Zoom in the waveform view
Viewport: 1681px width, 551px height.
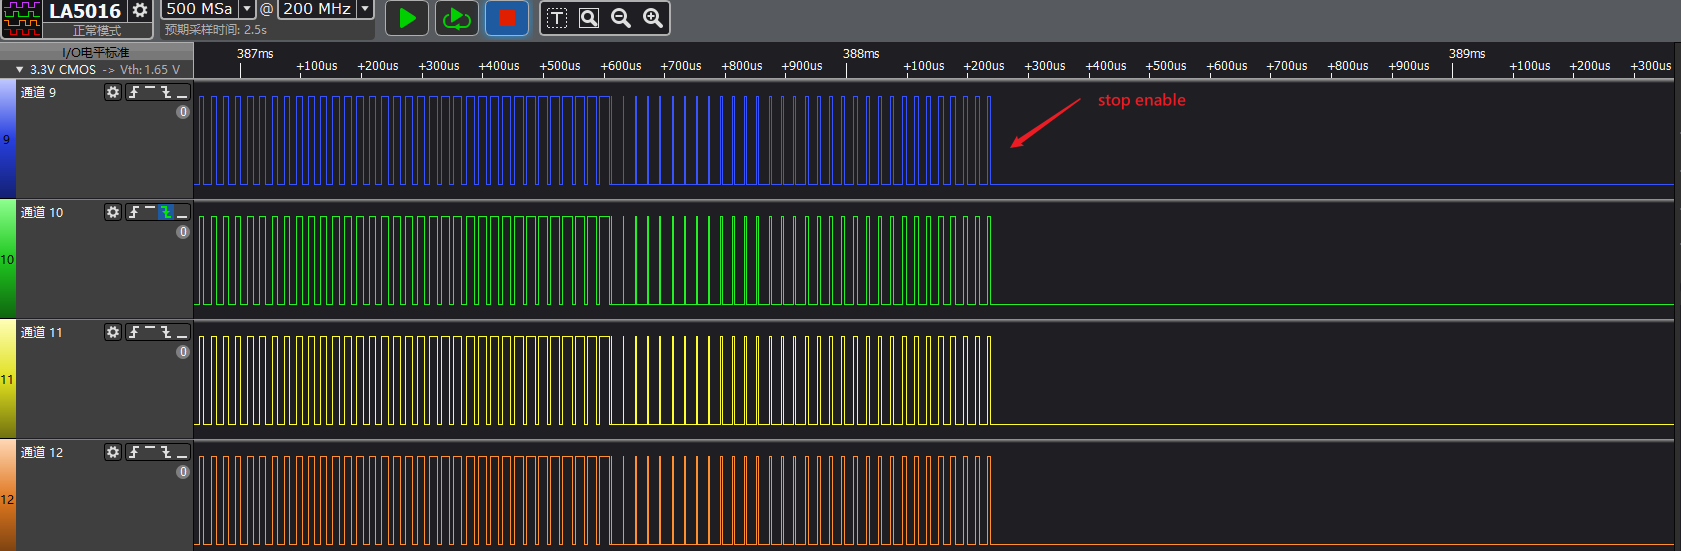pyautogui.click(x=653, y=18)
